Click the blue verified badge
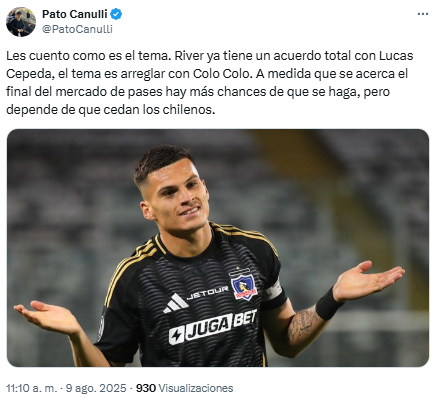The height and width of the screenshot is (401, 440). pos(116,14)
